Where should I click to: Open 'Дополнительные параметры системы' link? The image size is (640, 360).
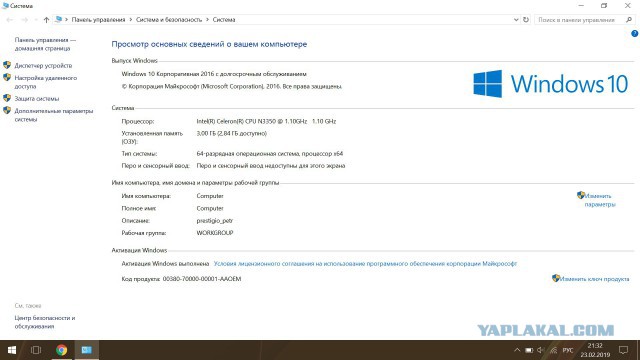[54, 115]
